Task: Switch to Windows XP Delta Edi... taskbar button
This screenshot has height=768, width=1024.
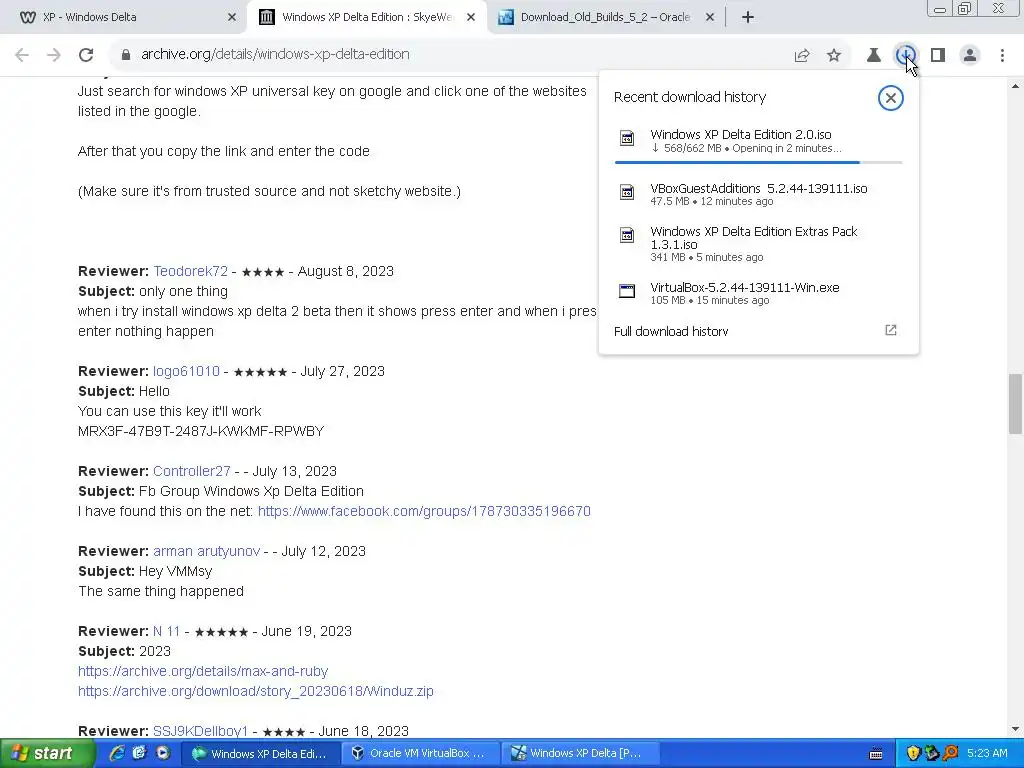Action: [x=261, y=754]
